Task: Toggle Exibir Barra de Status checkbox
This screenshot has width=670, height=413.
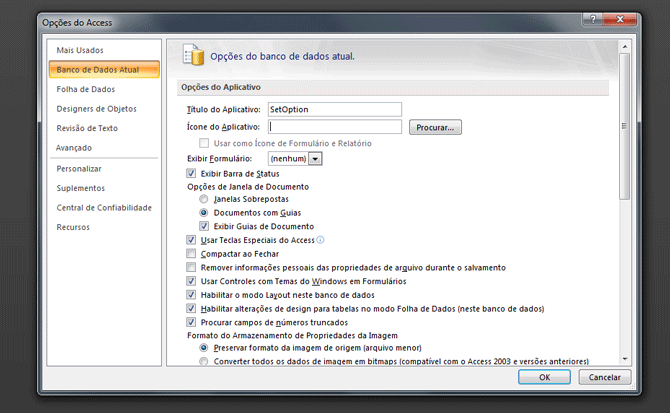Action: pos(191,173)
